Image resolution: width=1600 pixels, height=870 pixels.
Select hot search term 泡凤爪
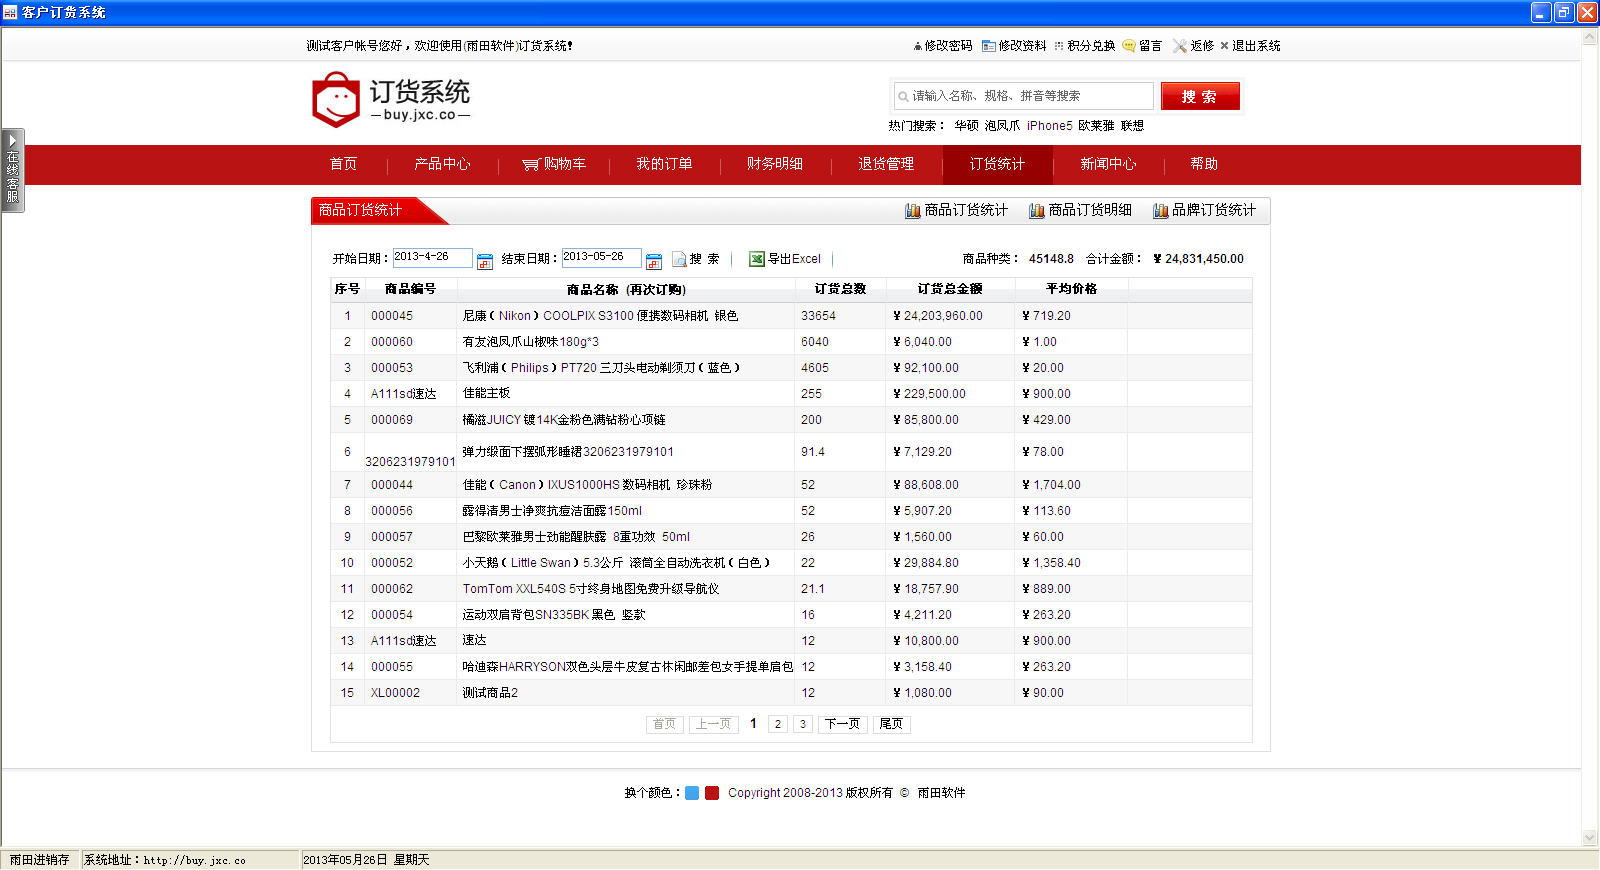click(1002, 126)
